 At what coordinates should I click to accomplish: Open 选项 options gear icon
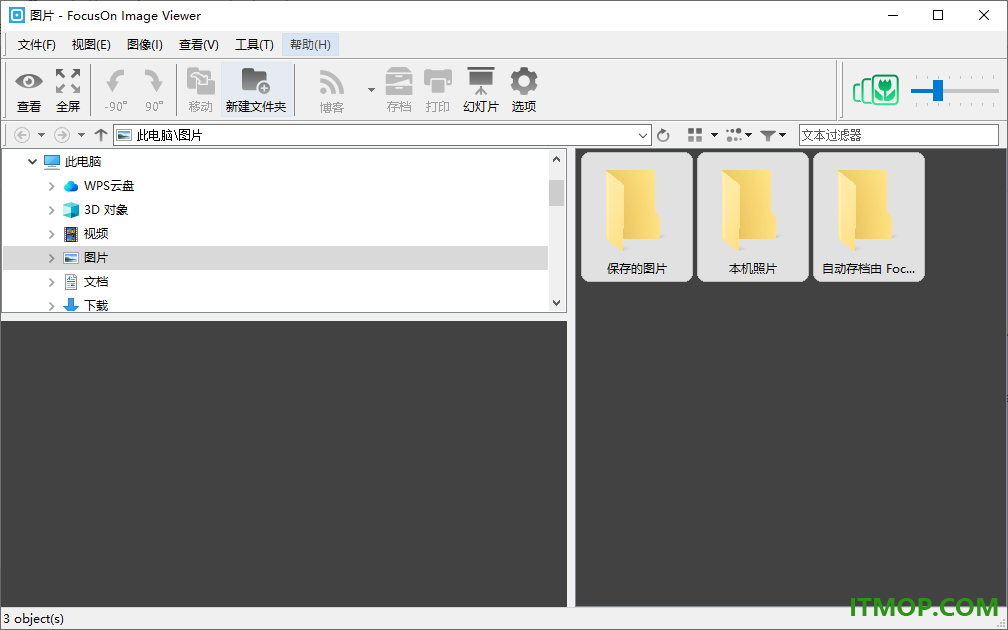[524, 90]
